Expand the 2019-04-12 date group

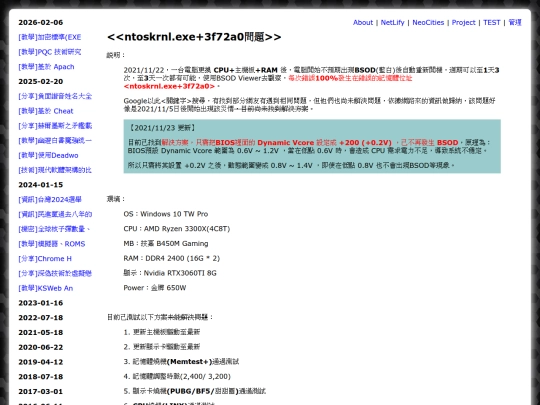(x=41, y=362)
